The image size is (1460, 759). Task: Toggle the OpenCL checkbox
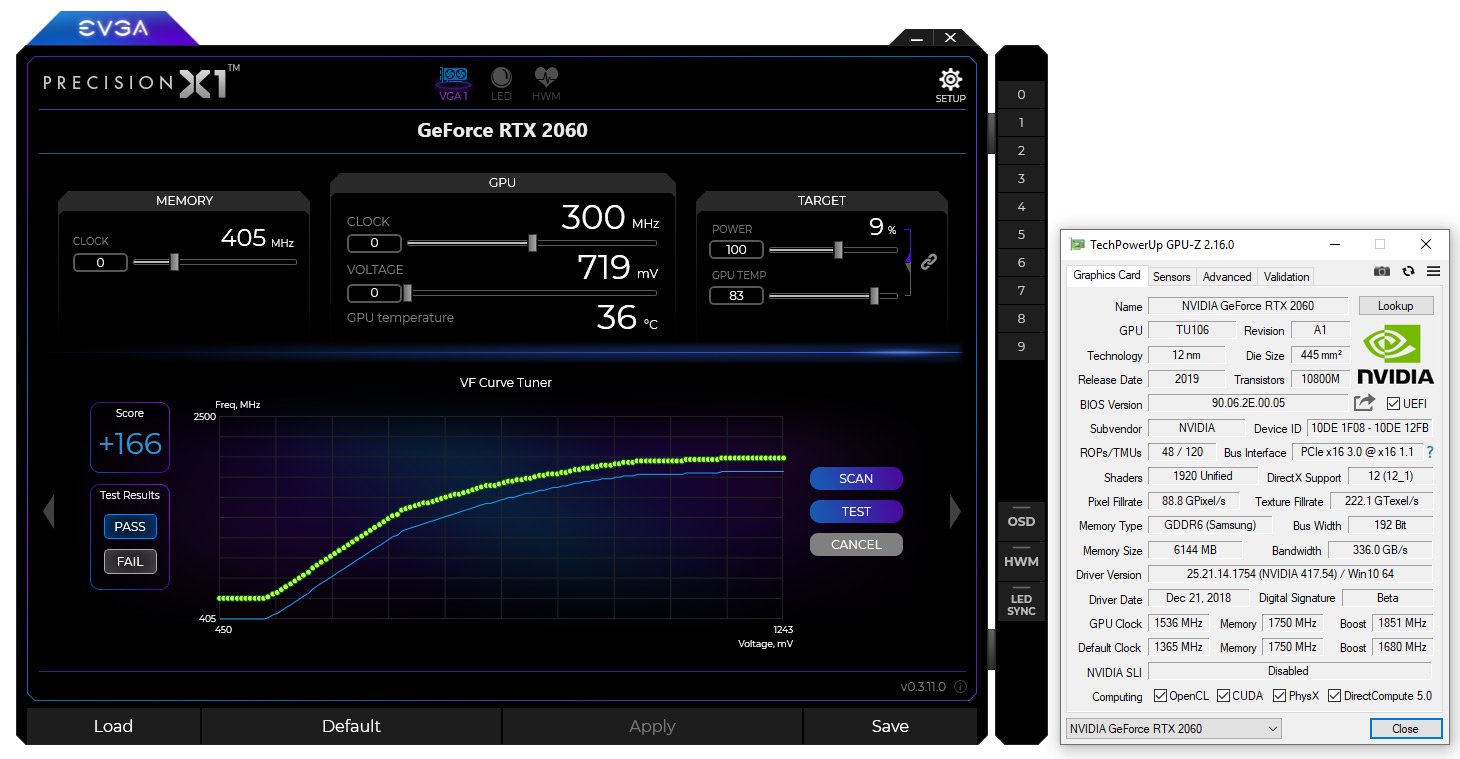(x=1160, y=696)
